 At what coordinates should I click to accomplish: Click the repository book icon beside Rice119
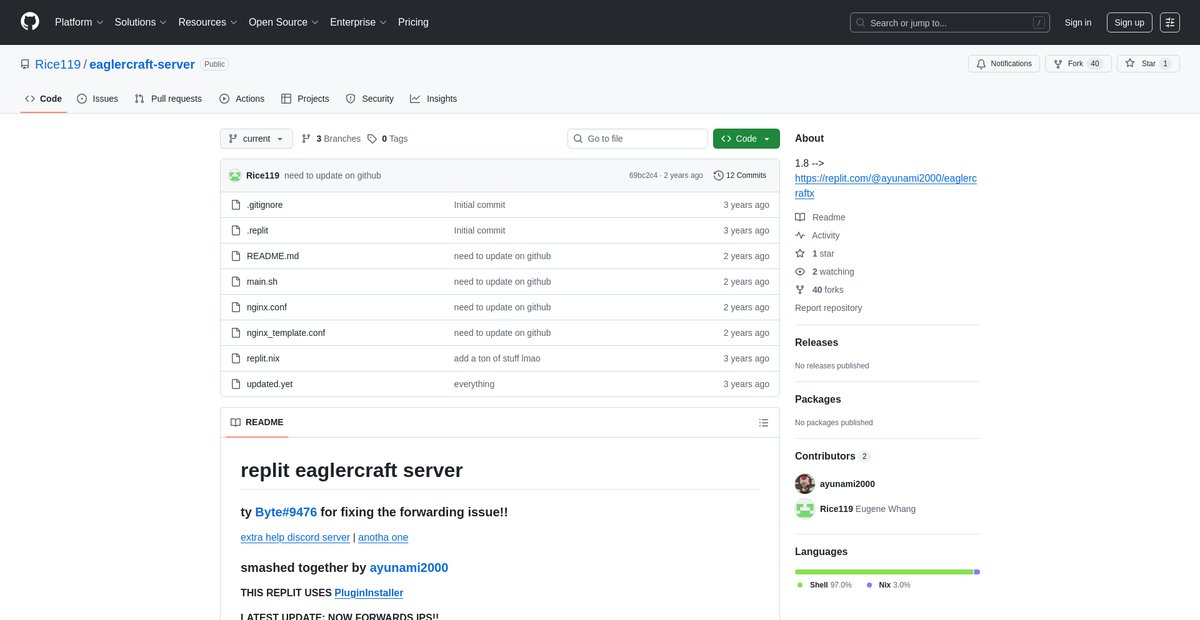[x=25, y=64]
